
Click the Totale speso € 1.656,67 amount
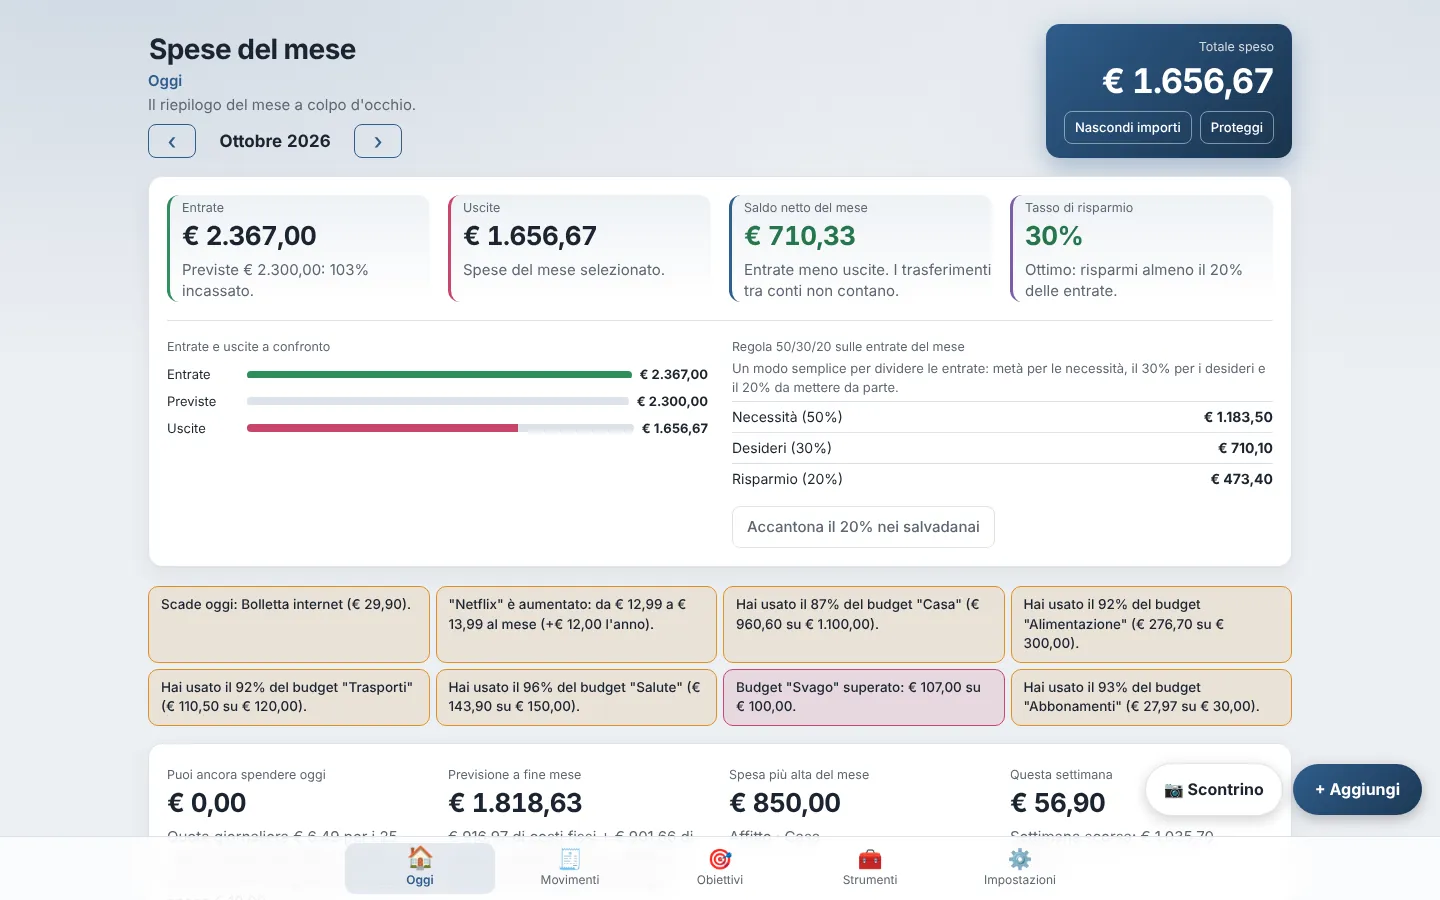1188,81
